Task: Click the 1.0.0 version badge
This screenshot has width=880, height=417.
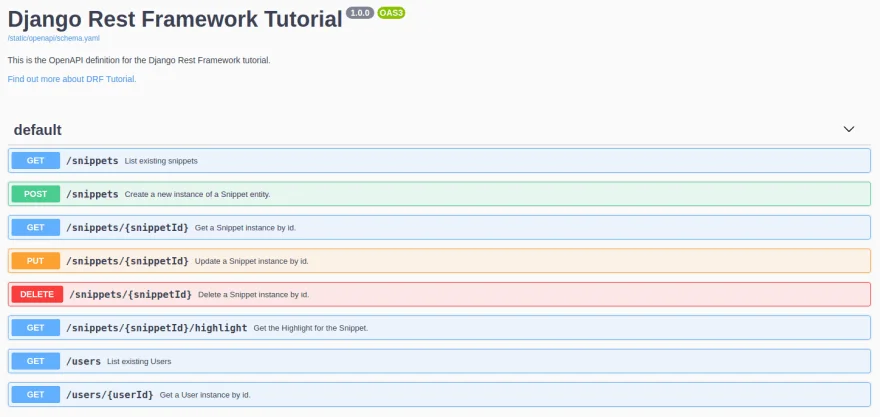Action: pyautogui.click(x=360, y=13)
